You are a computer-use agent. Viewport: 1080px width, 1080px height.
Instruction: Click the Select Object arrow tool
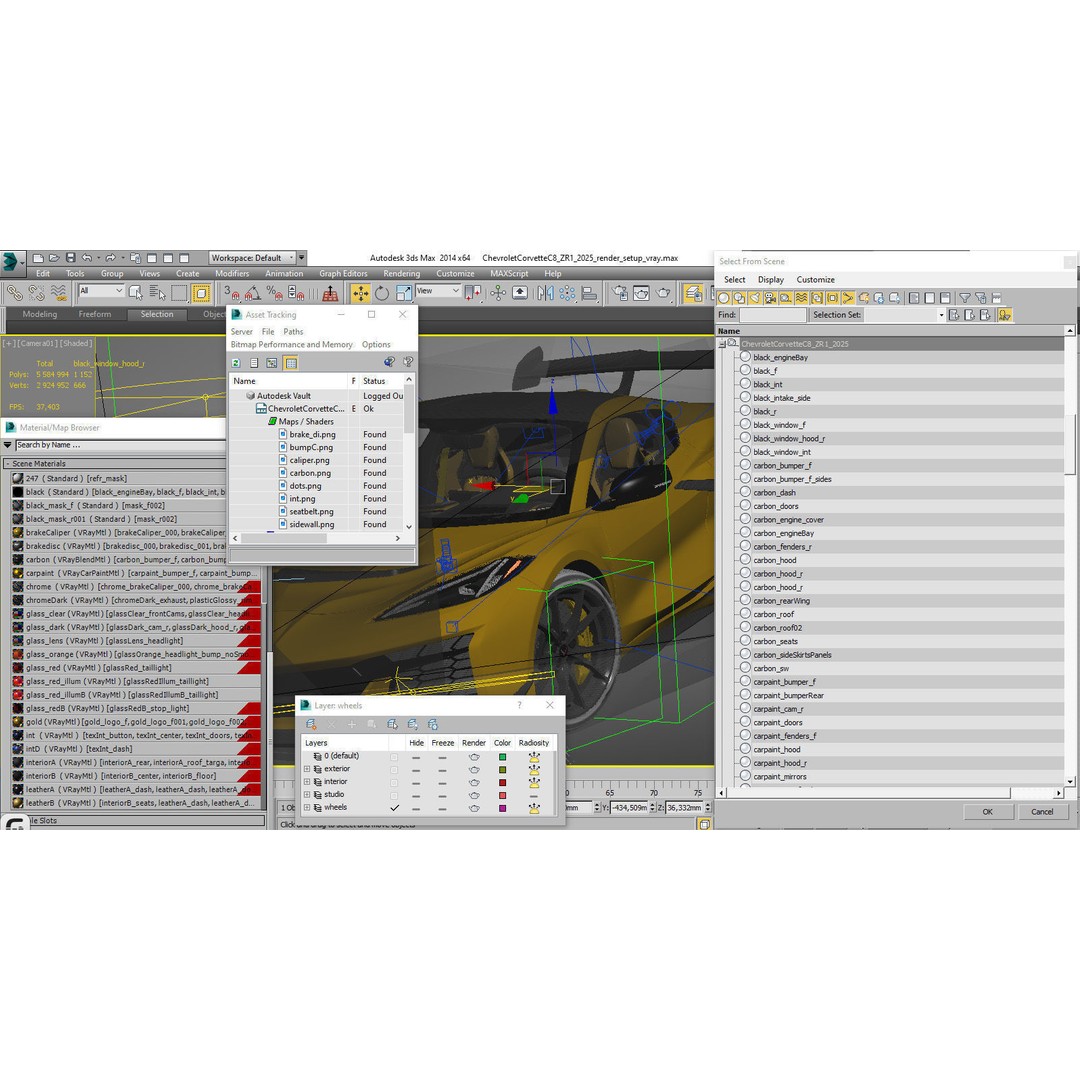coord(135,293)
